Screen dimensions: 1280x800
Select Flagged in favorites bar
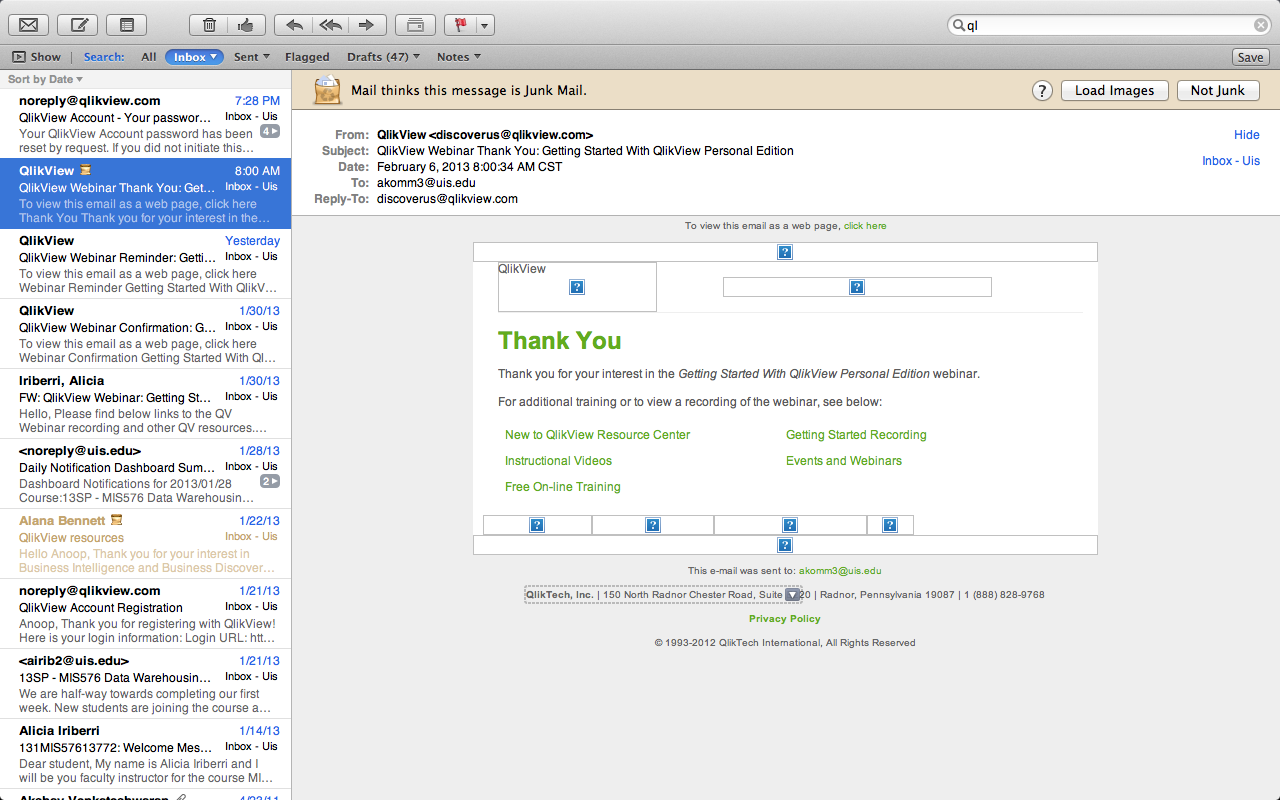coord(307,57)
